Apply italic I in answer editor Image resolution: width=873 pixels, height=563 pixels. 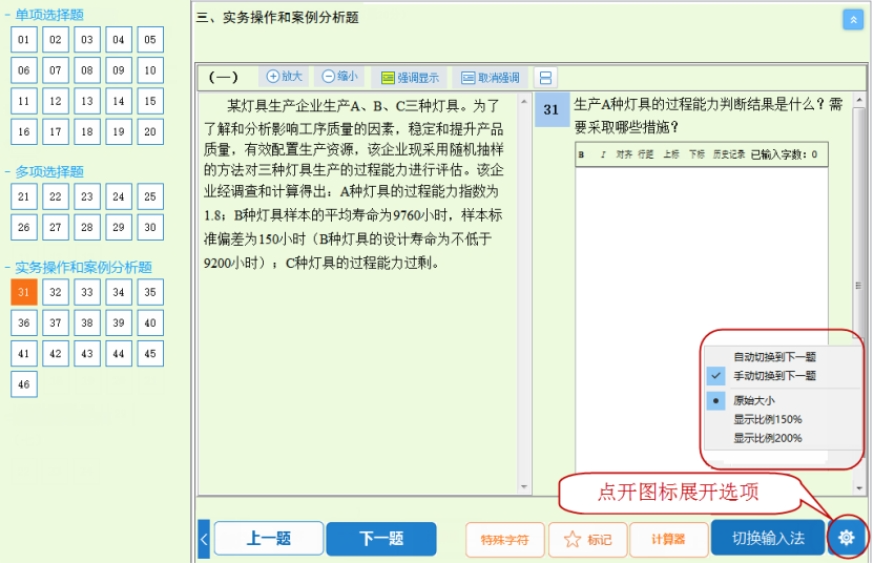pyautogui.click(x=602, y=154)
